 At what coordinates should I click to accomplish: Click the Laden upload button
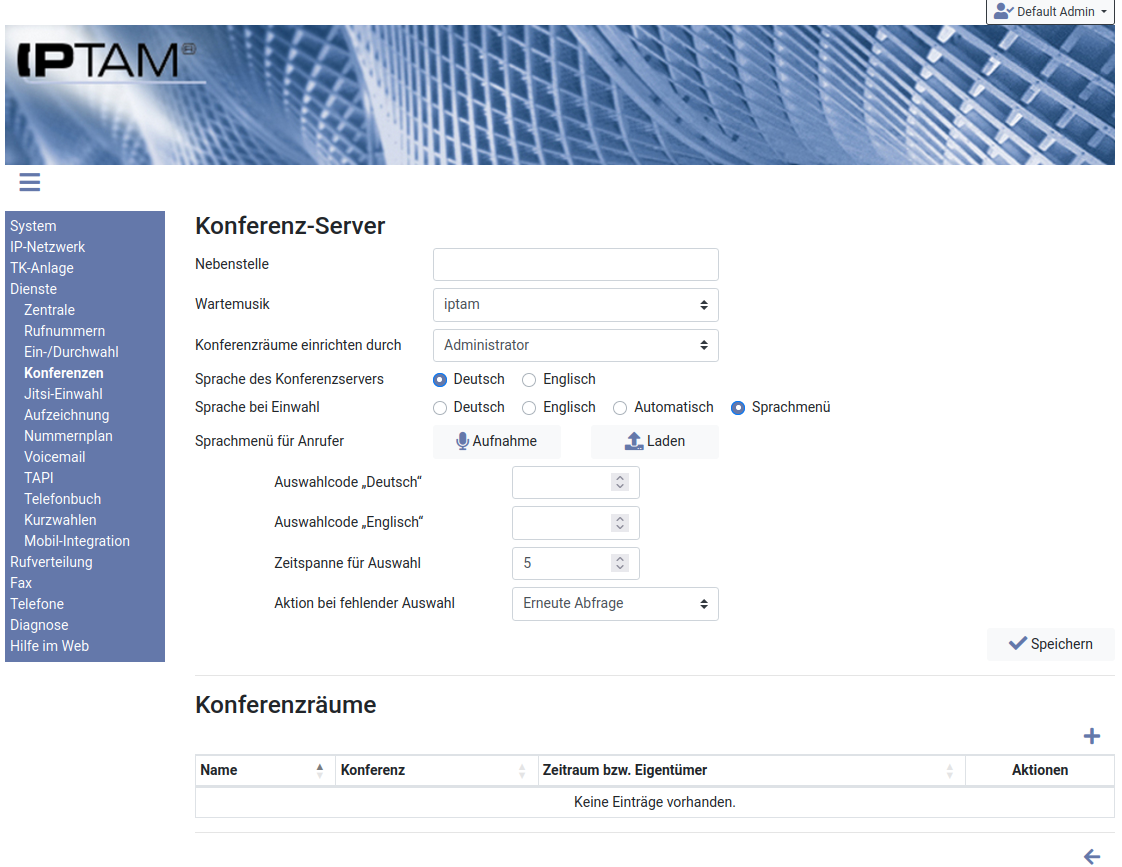[x=654, y=441]
